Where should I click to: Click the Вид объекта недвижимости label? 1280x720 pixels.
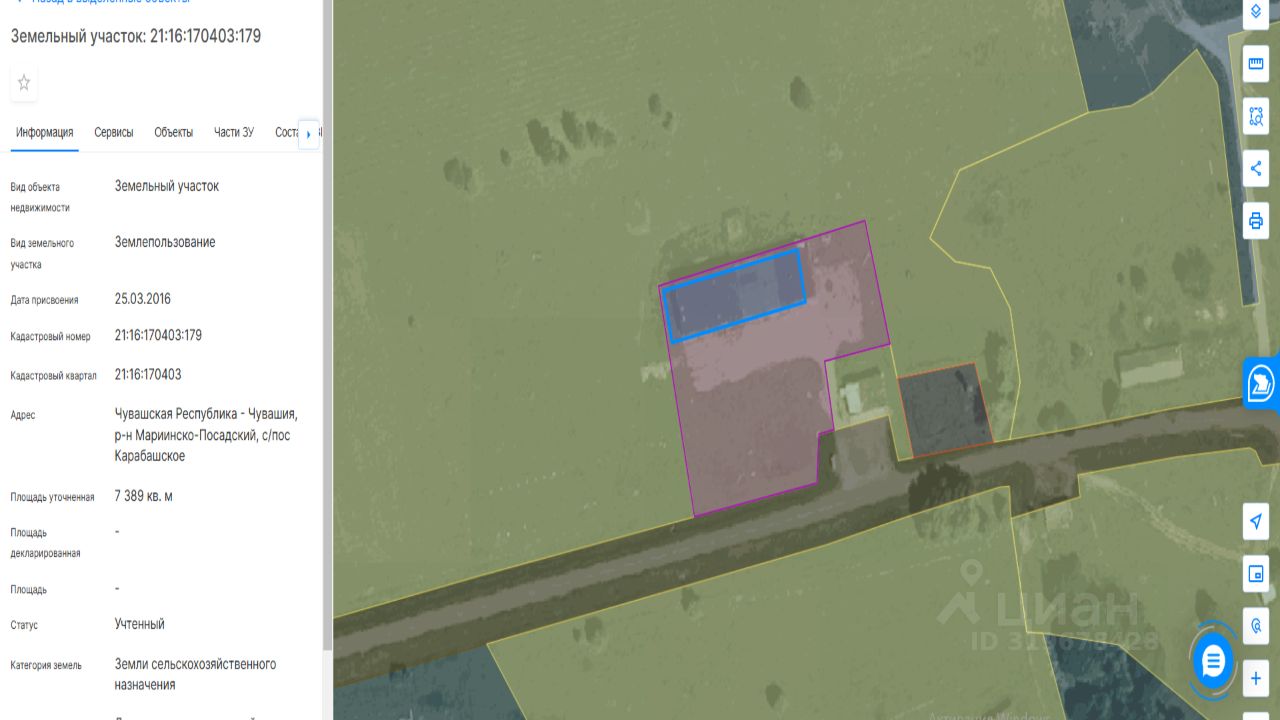coord(40,197)
